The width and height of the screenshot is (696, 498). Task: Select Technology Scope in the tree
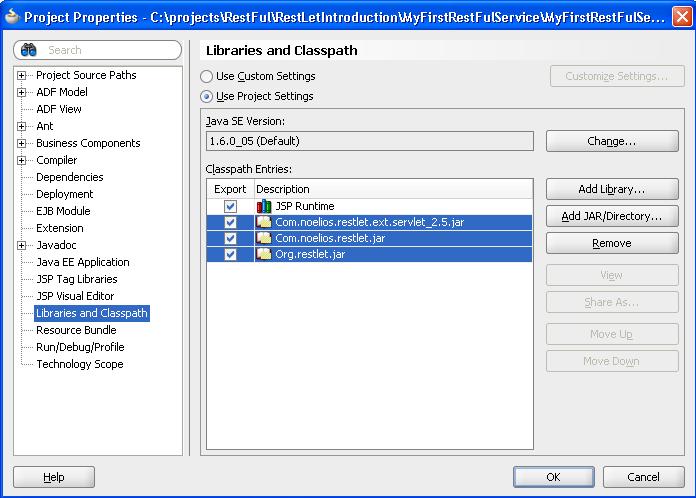pyautogui.click(x=79, y=364)
